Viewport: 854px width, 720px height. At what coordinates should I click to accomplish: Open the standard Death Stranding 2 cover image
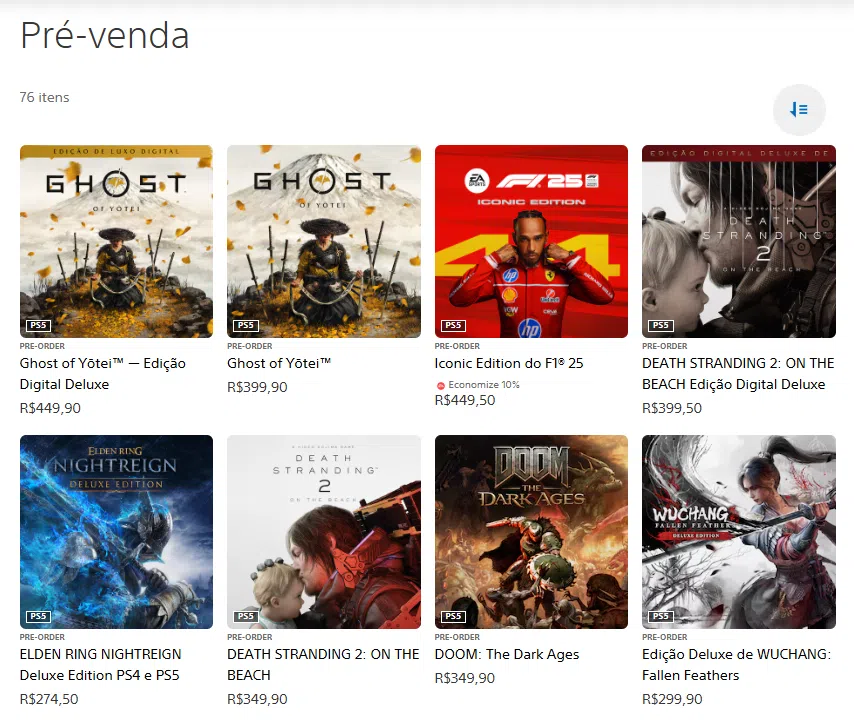point(324,532)
